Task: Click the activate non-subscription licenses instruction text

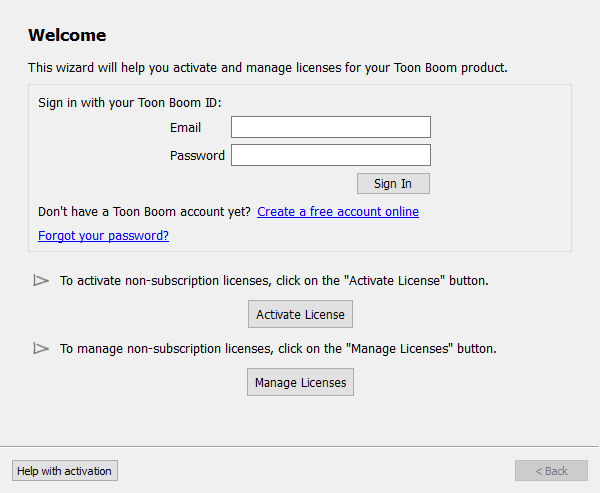Action: (x=274, y=281)
